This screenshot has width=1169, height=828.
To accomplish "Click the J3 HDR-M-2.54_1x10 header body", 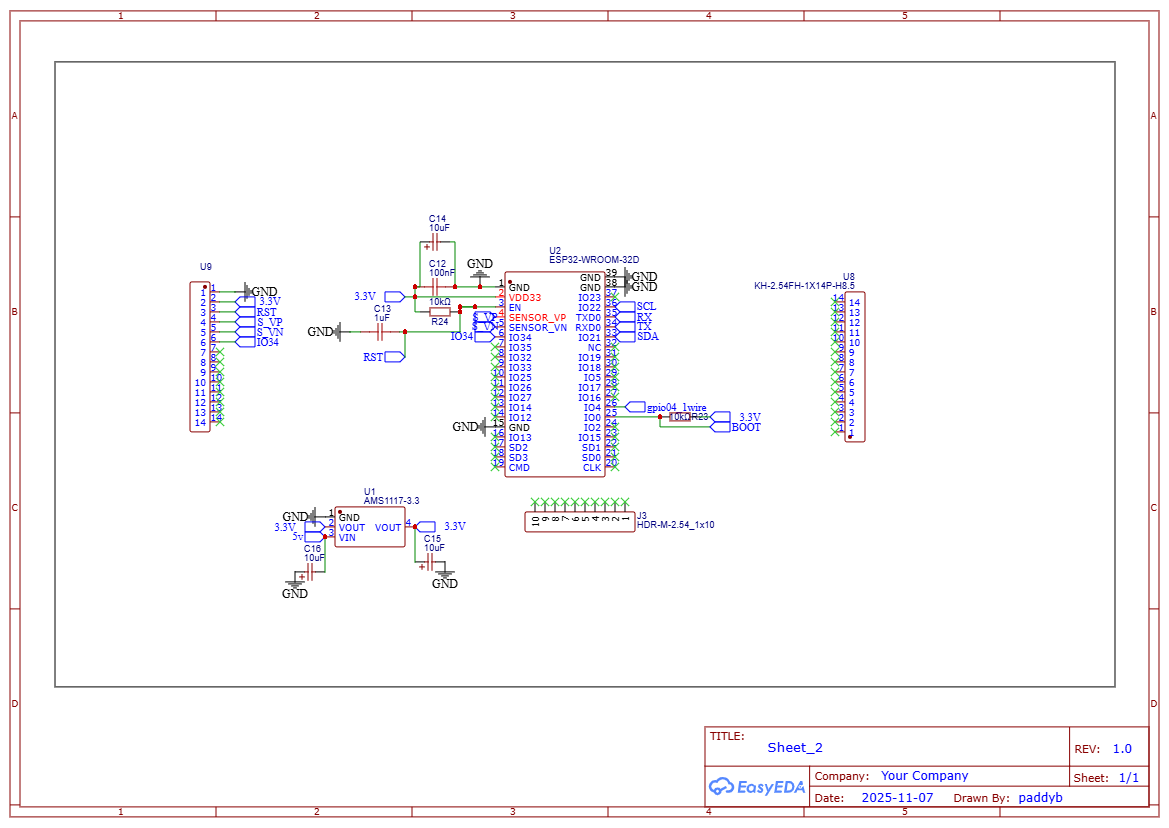I will pyautogui.click(x=579, y=521).
